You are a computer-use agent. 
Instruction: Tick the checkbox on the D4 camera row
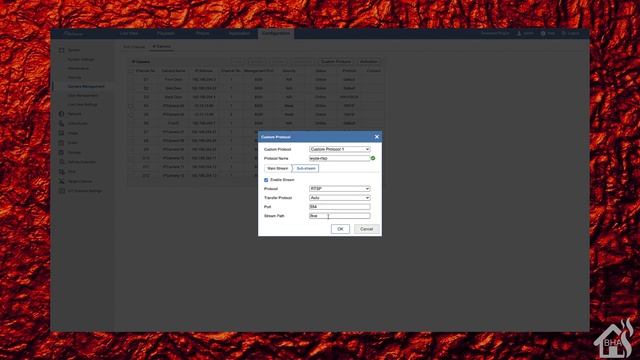(x=131, y=106)
